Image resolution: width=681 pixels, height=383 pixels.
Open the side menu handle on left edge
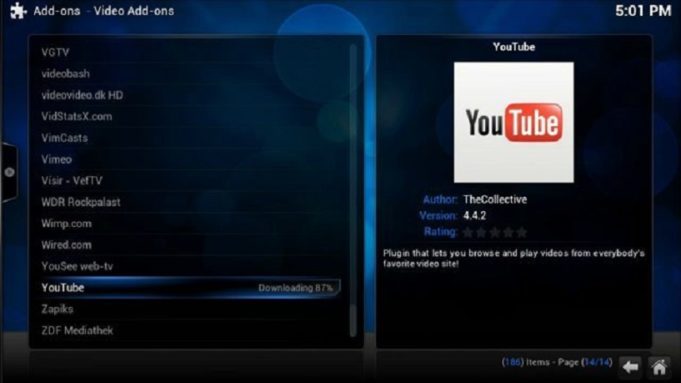pos(9,172)
